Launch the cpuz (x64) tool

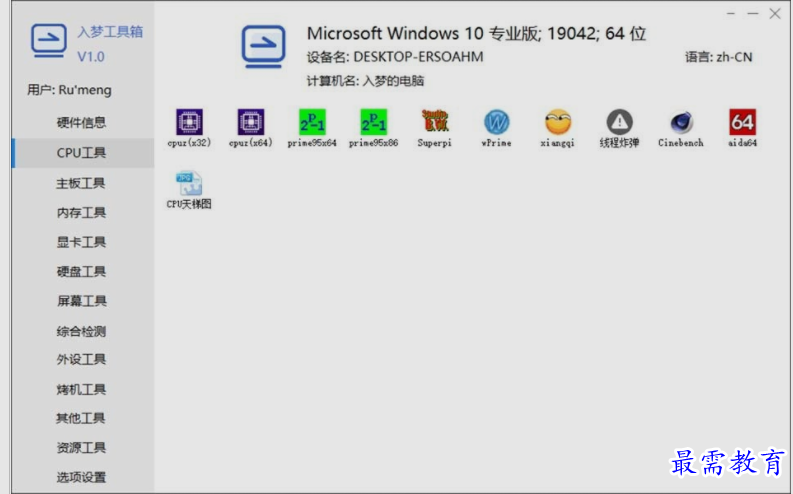point(251,127)
